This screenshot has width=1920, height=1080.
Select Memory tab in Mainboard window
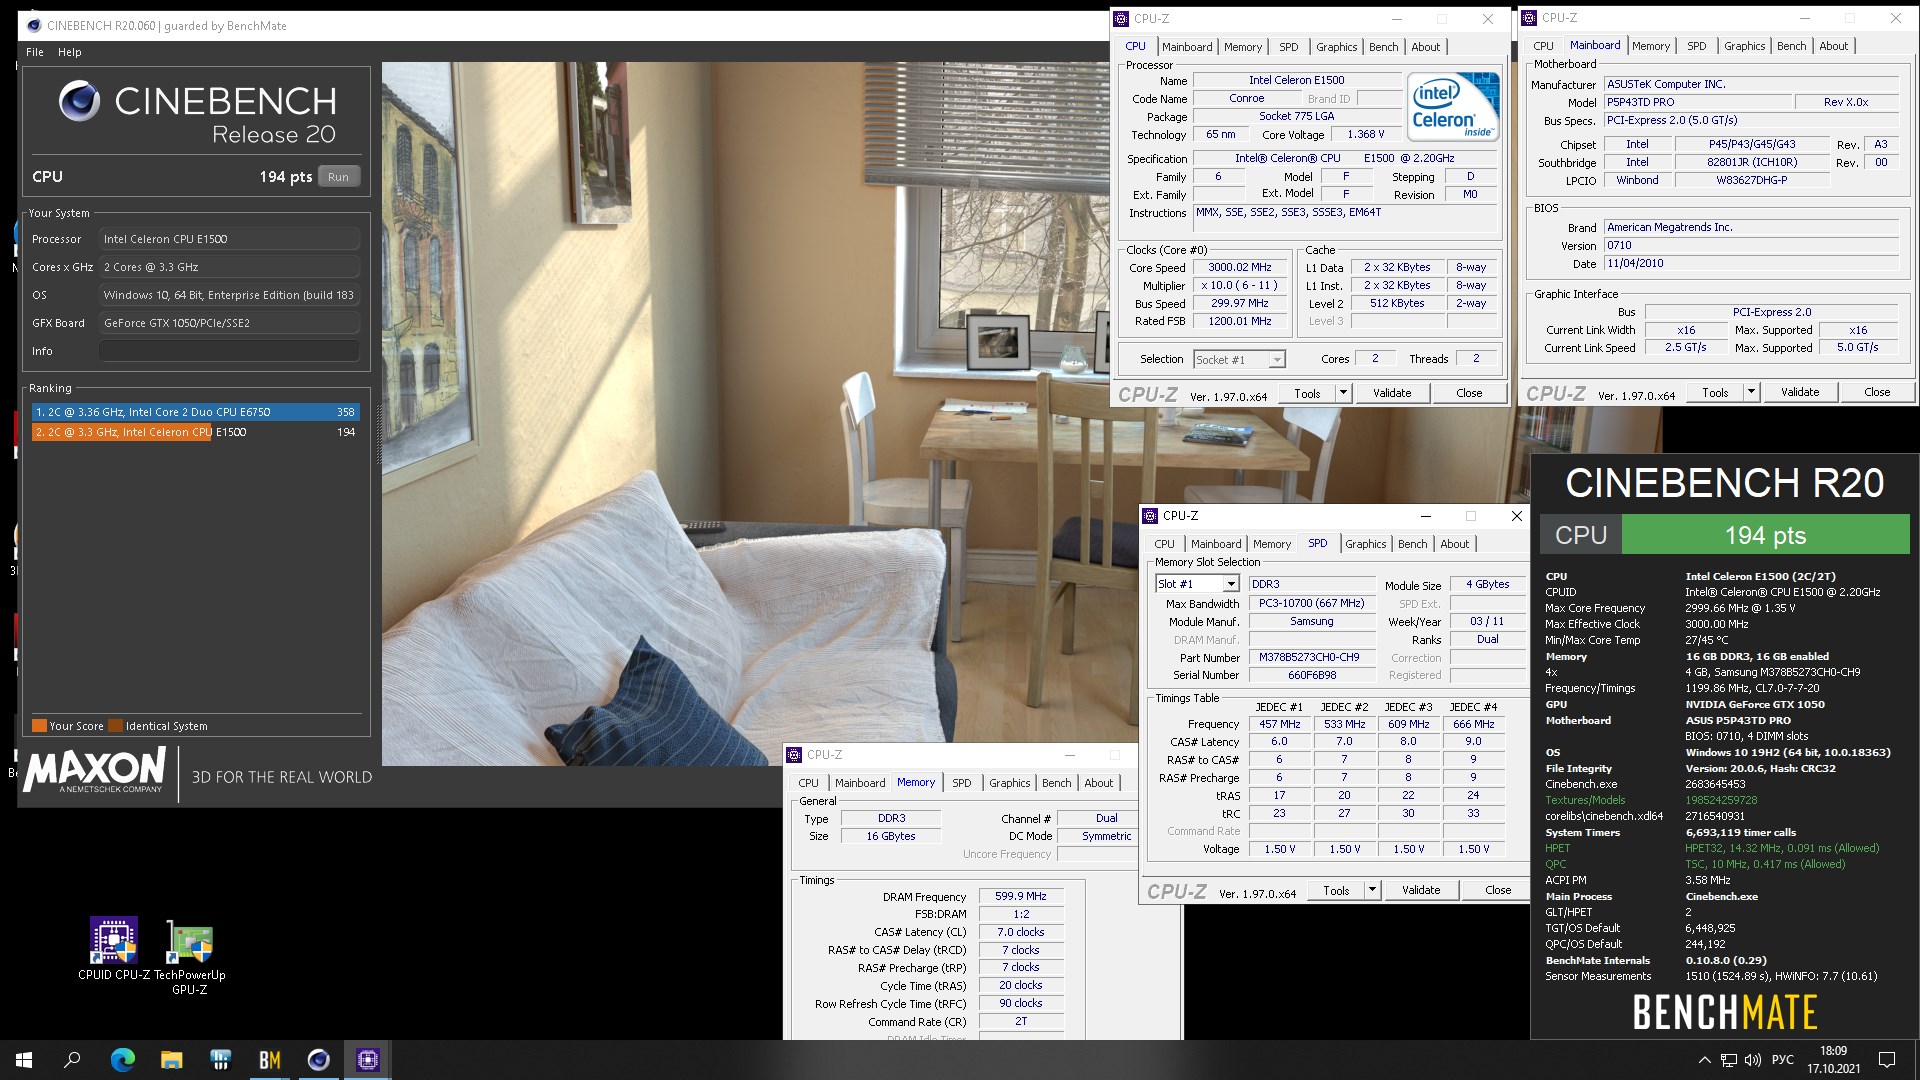pos(1651,46)
